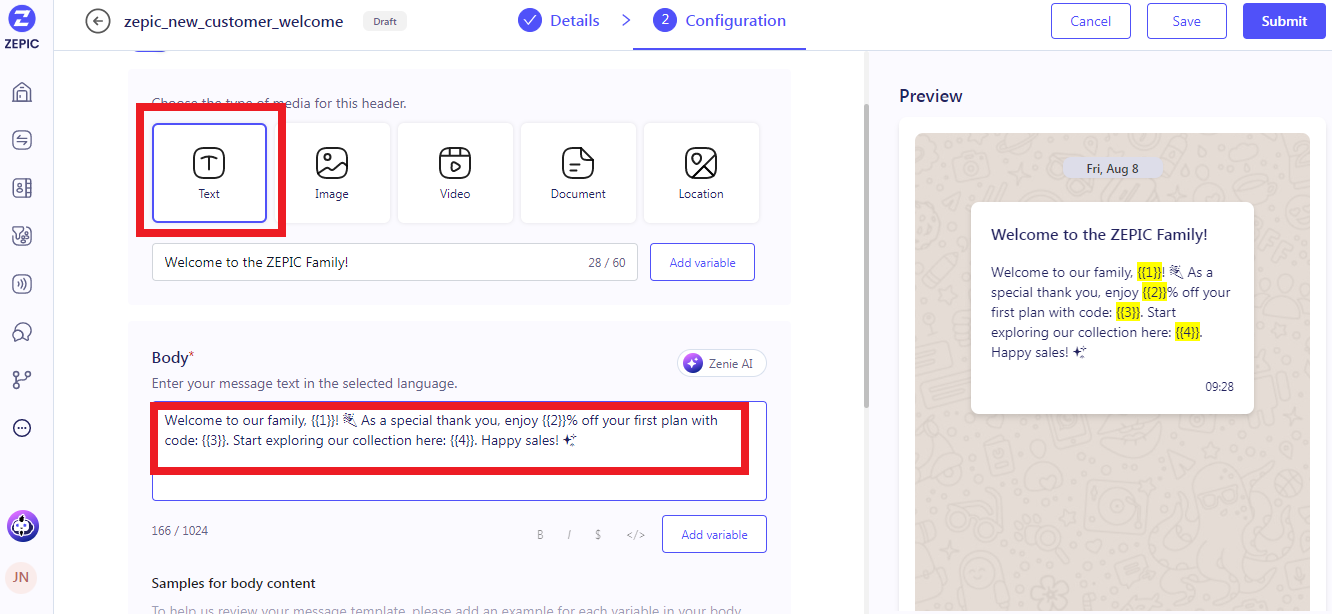Open the contacts book sidebar icon

(x=22, y=188)
